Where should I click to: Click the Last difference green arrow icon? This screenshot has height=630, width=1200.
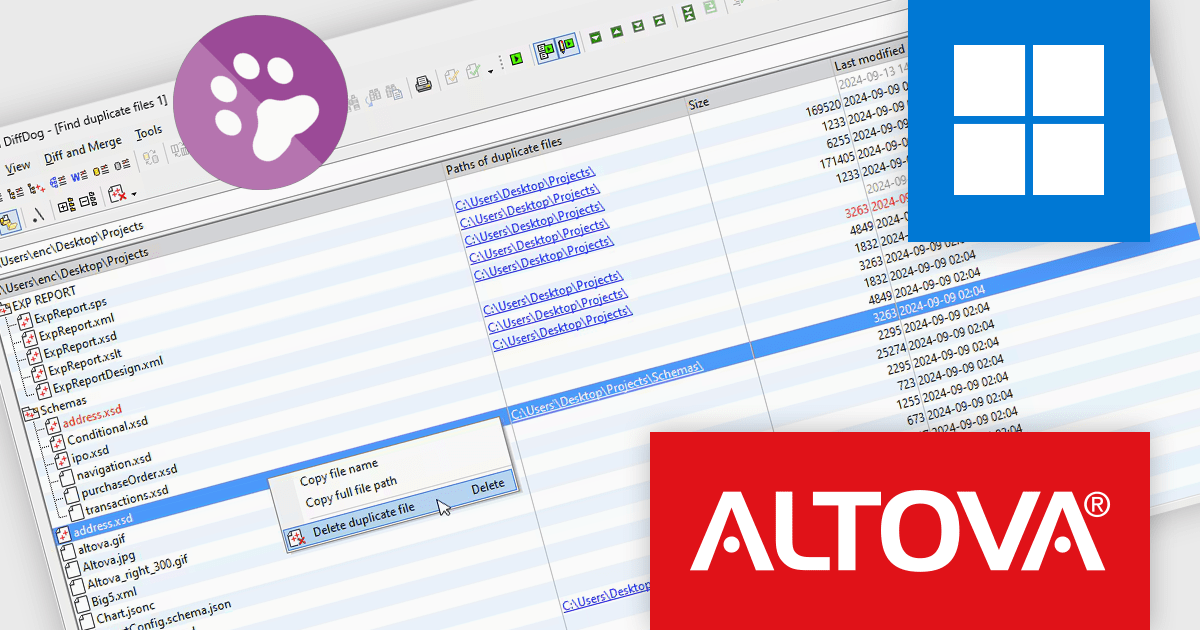[x=638, y=27]
